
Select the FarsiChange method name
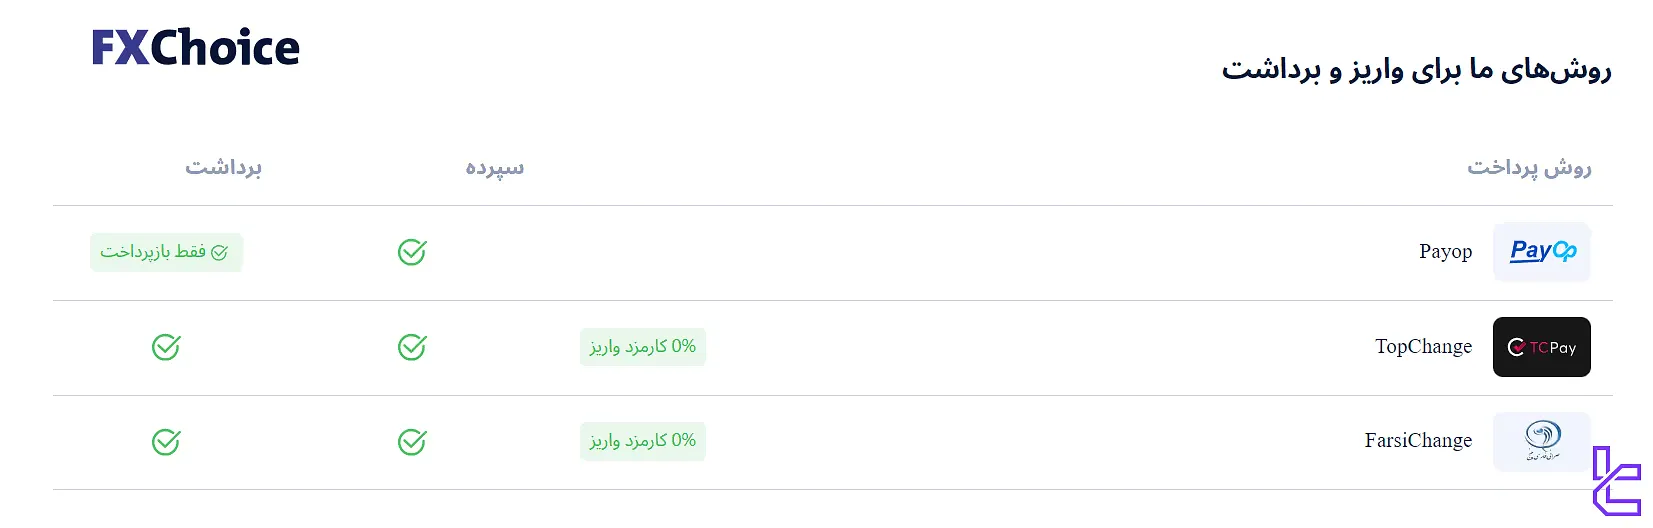(1418, 441)
